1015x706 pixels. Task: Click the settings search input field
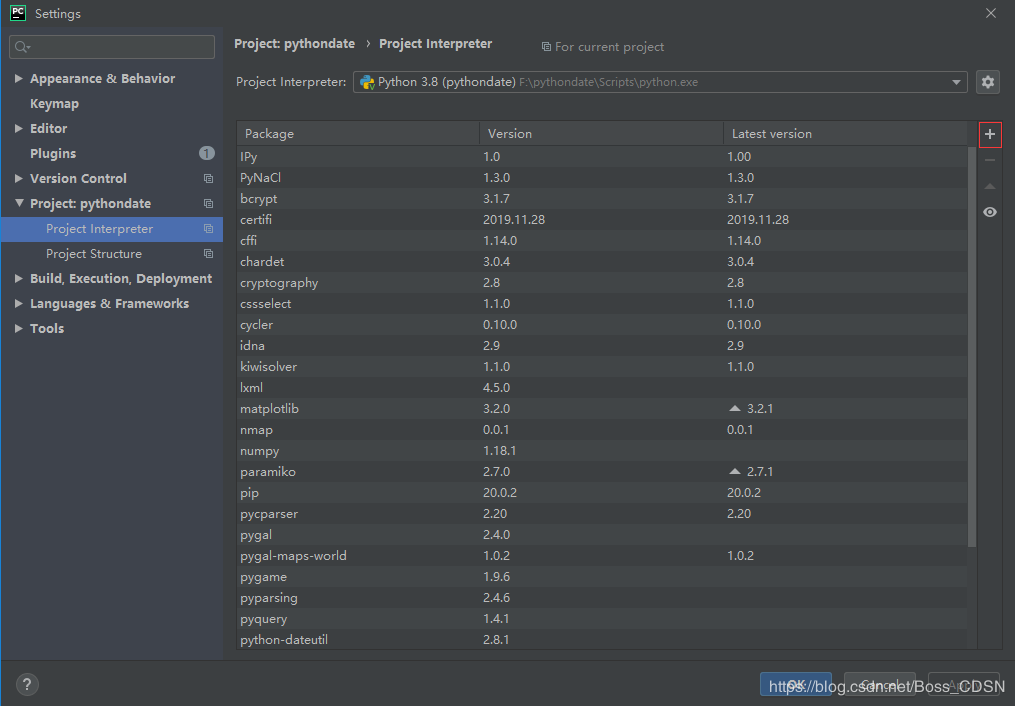click(x=112, y=47)
